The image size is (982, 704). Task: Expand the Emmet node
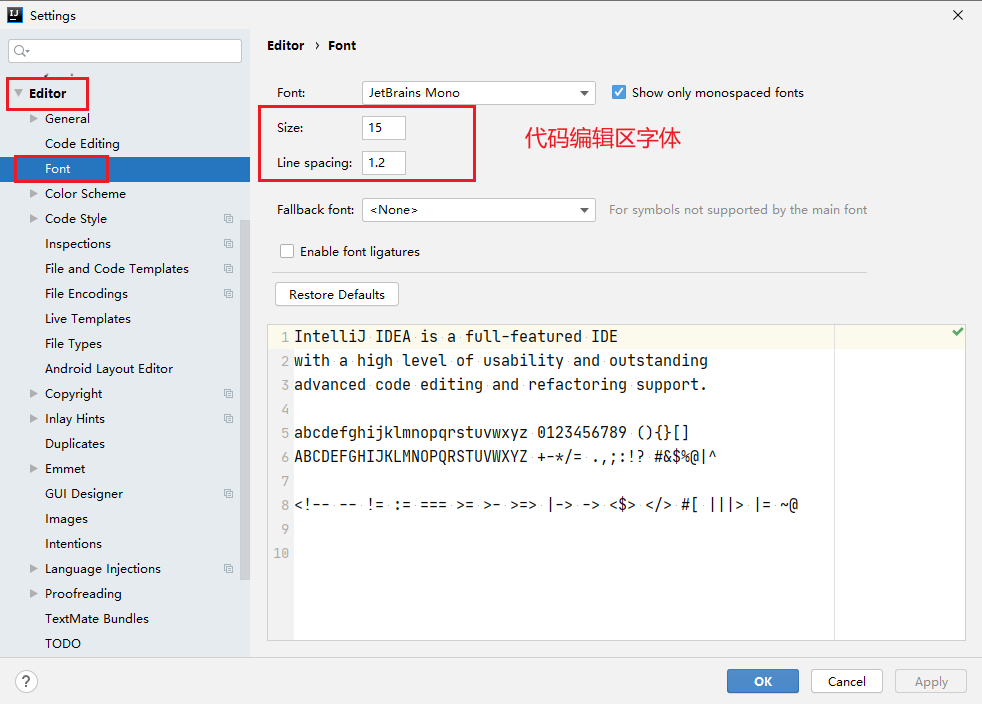click(34, 468)
